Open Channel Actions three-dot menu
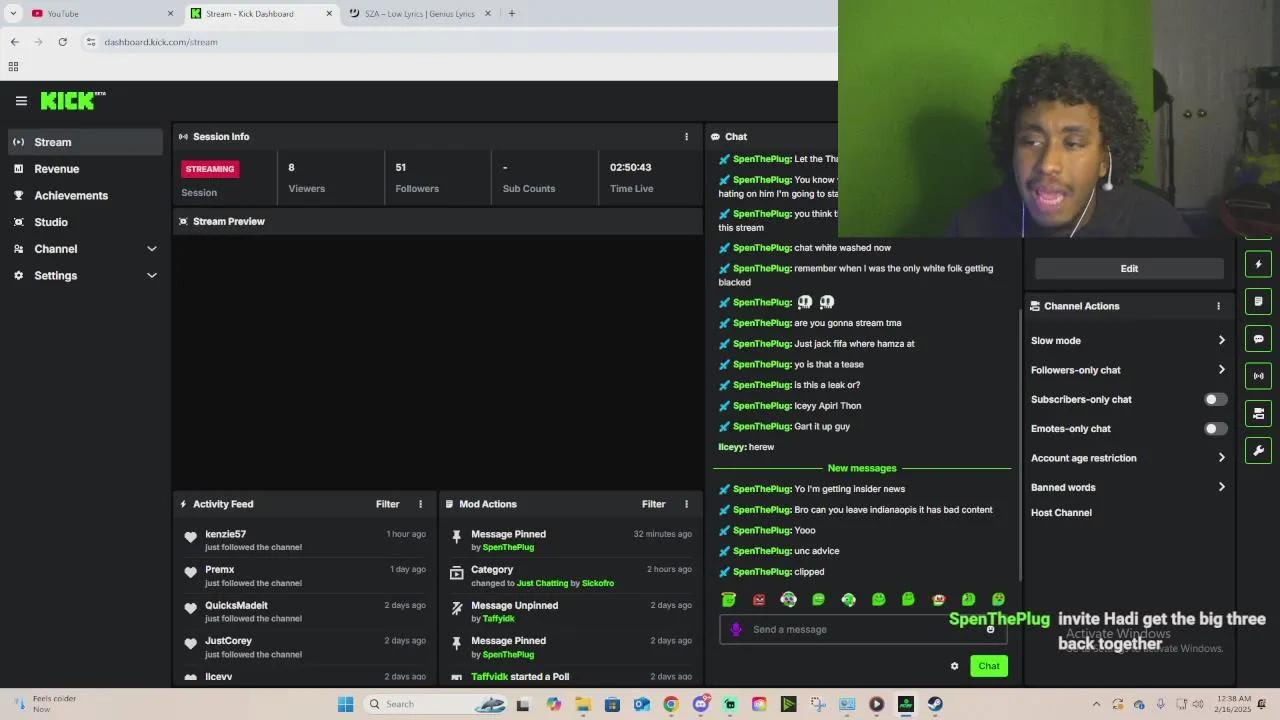 (1218, 306)
